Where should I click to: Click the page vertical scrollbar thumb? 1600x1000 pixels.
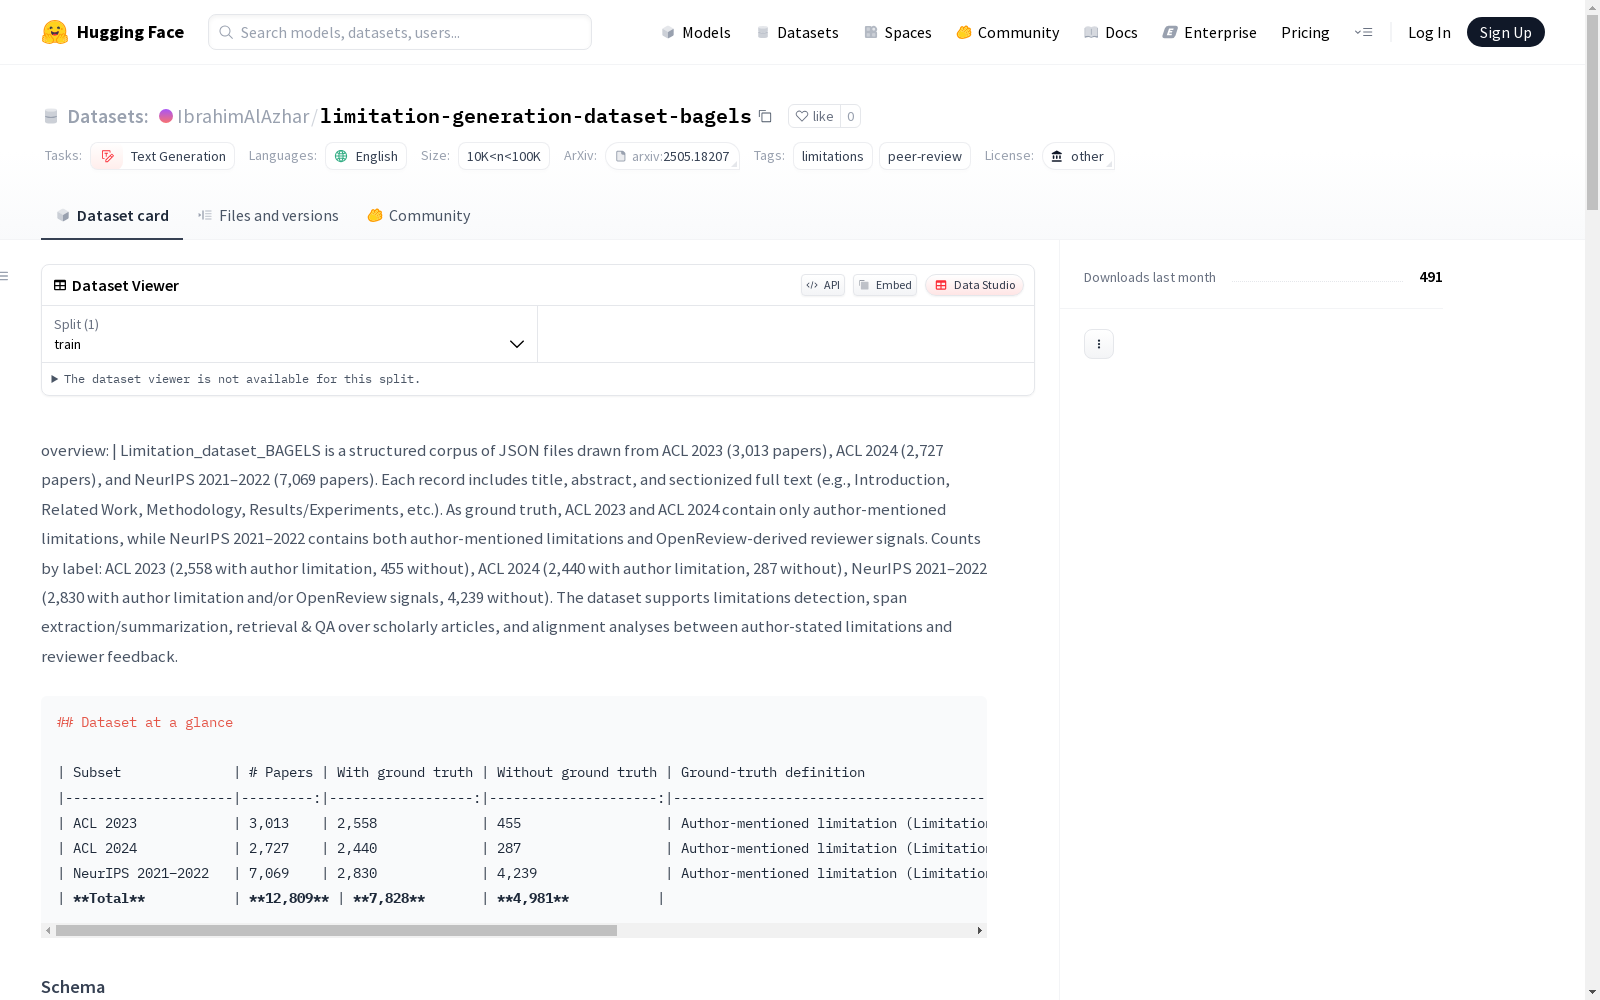click(x=1592, y=112)
